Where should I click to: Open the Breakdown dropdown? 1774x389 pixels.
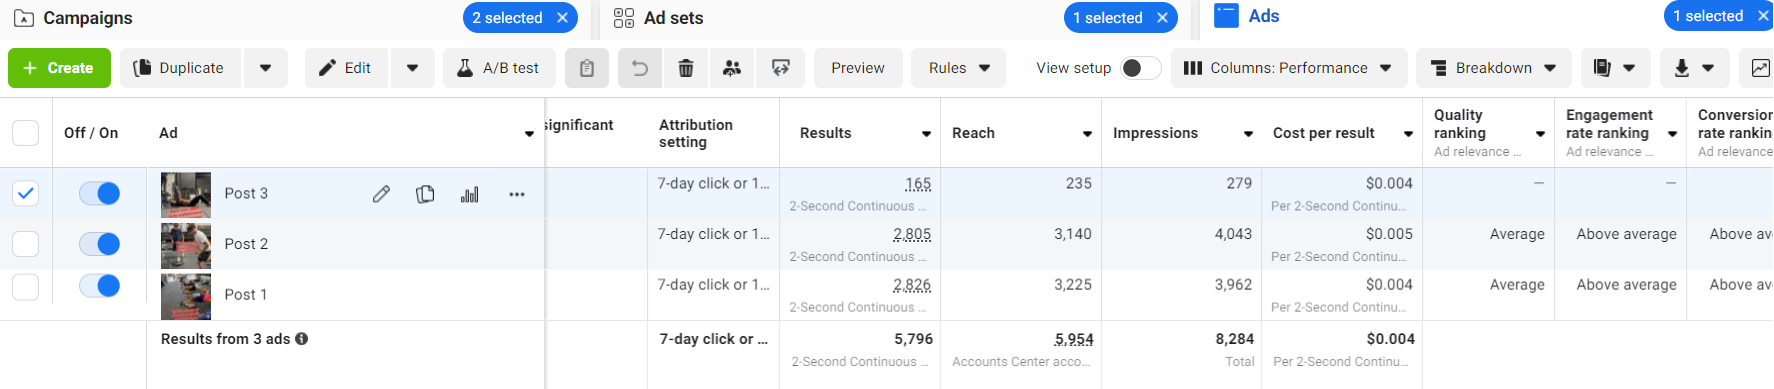click(1494, 68)
